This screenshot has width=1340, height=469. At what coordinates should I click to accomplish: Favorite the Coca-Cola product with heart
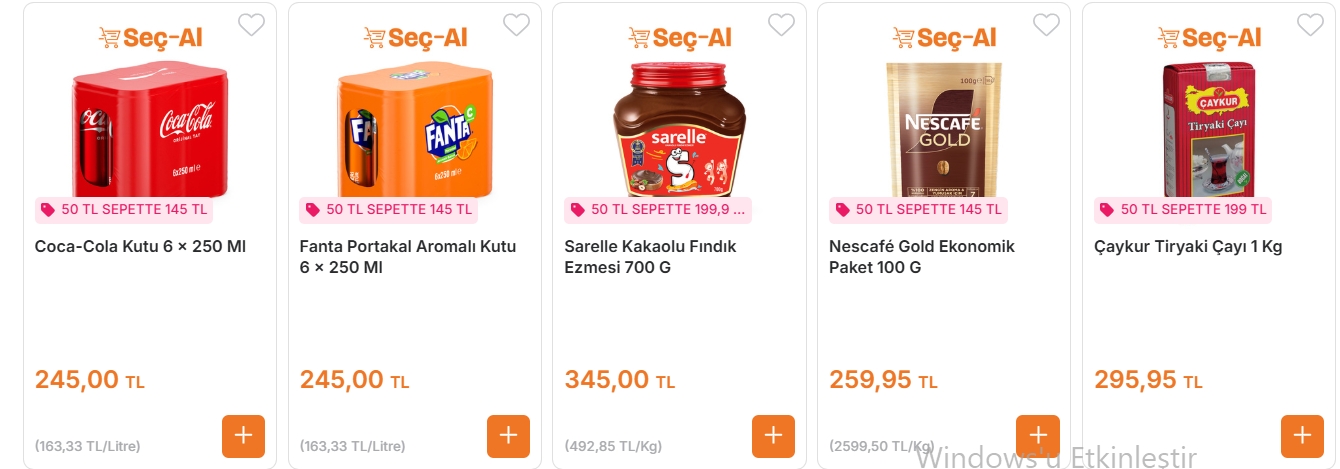[251, 25]
